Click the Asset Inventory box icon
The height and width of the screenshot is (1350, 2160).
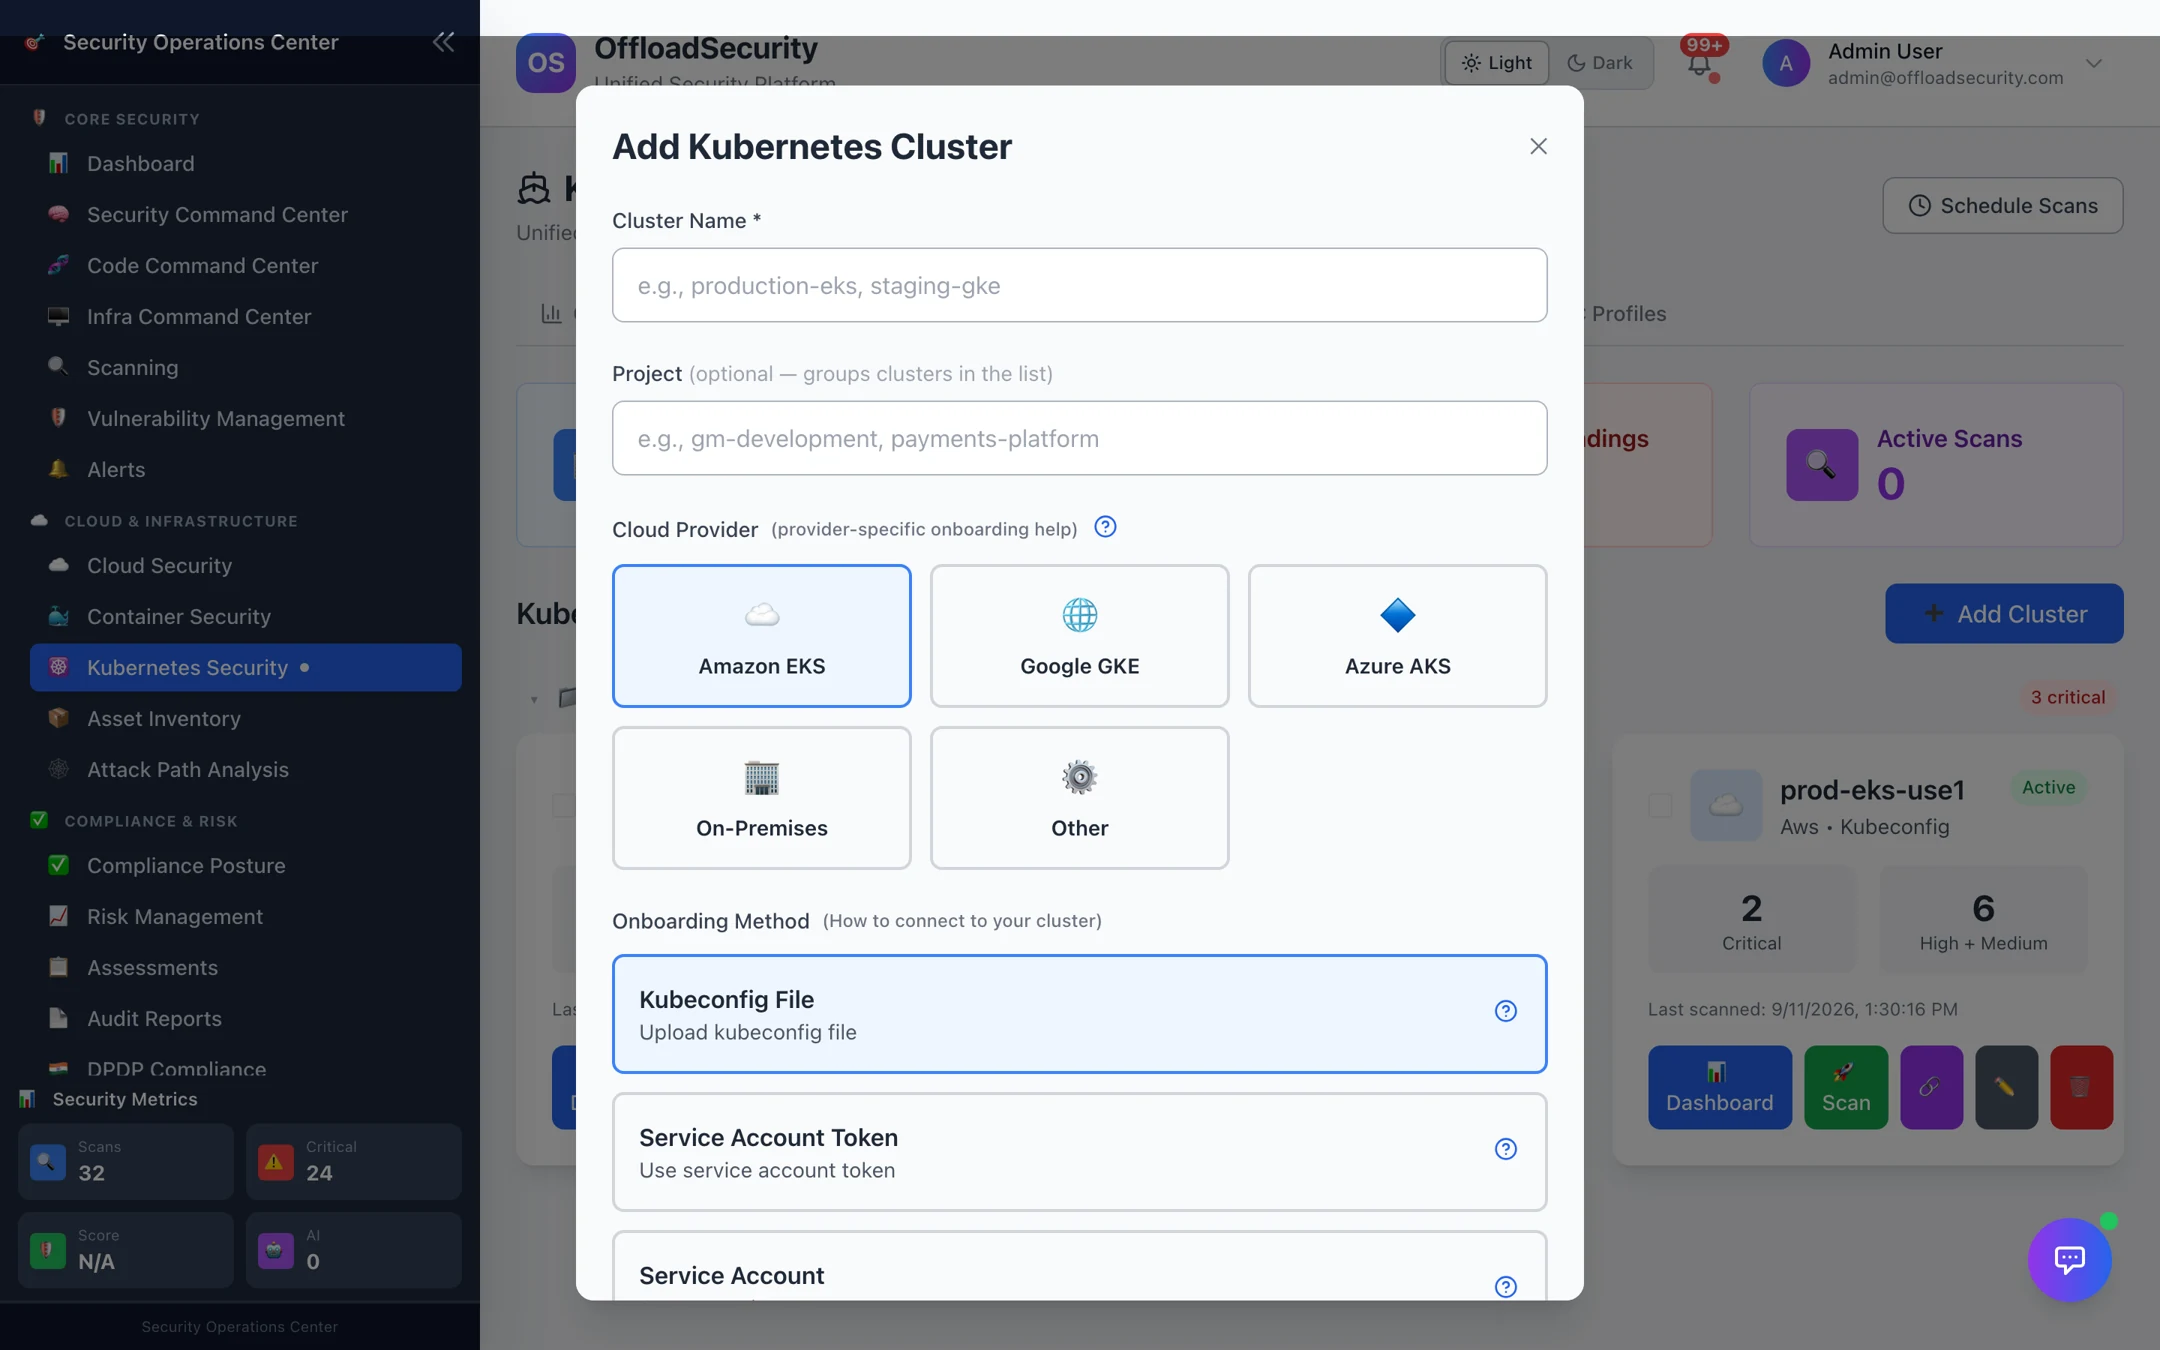click(59, 718)
